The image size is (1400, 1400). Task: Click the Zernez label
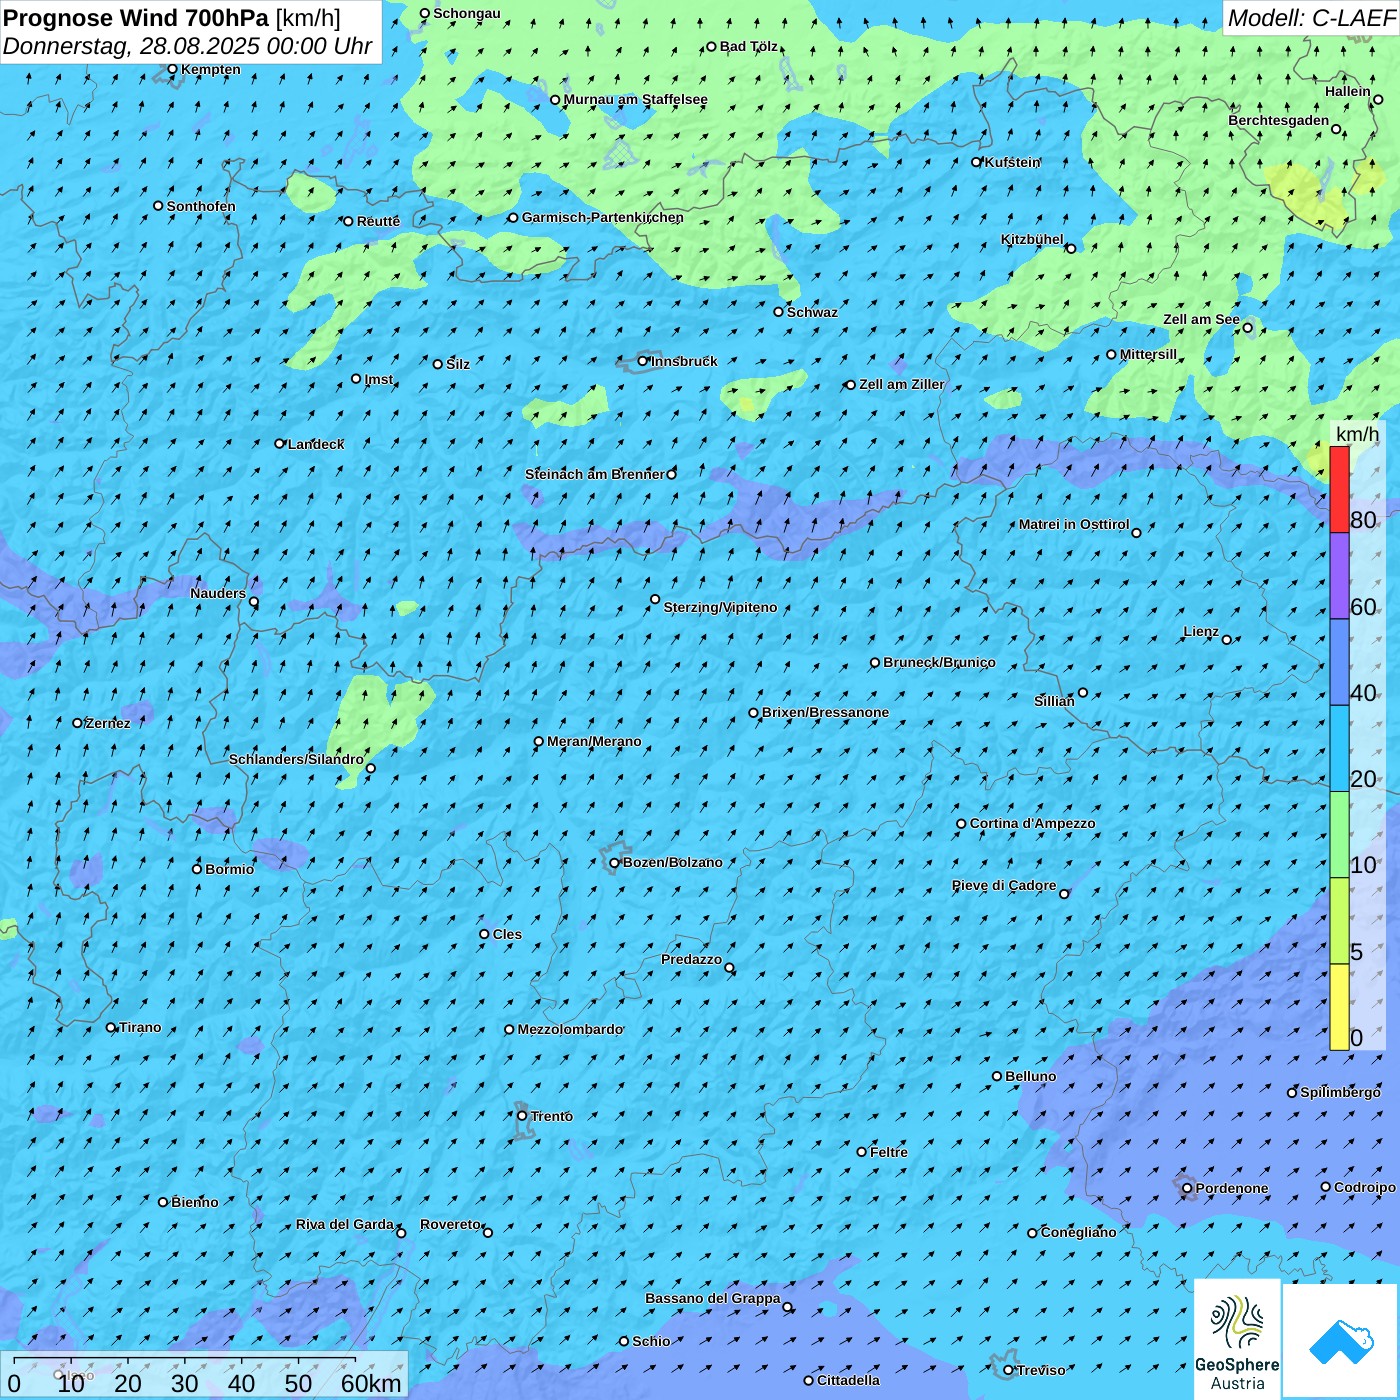pyautogui.click(x=108, y=723)
